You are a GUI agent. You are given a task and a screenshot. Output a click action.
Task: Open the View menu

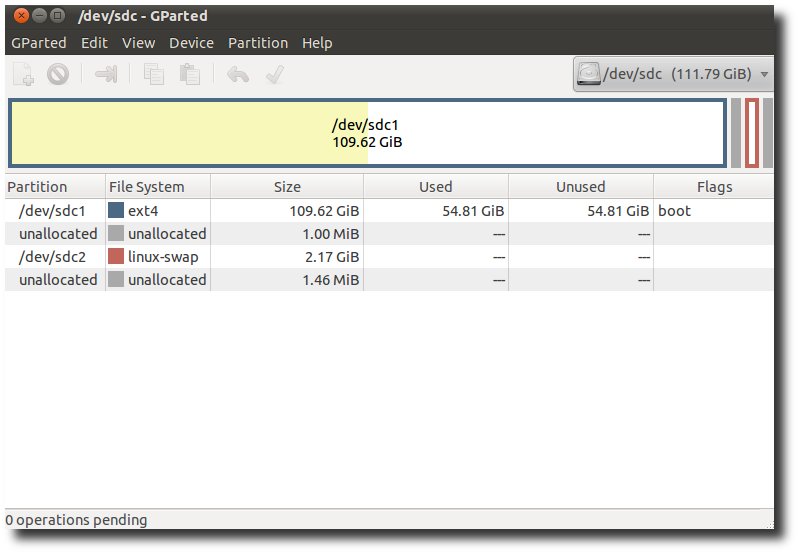click(139, 43)
